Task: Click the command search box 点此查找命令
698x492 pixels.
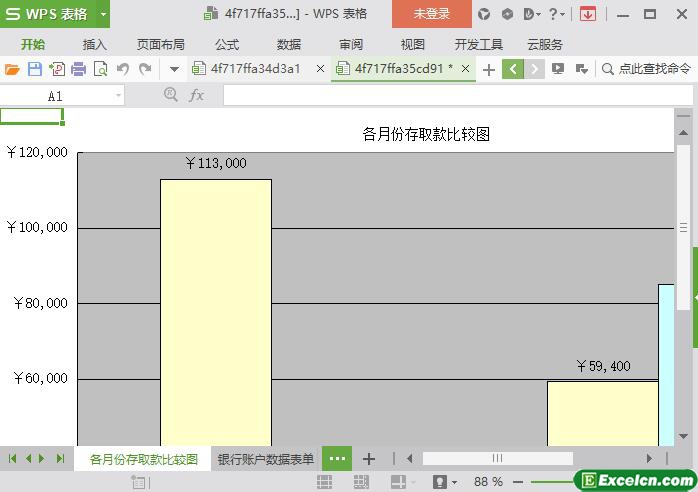Action: (x=646, y=69)
